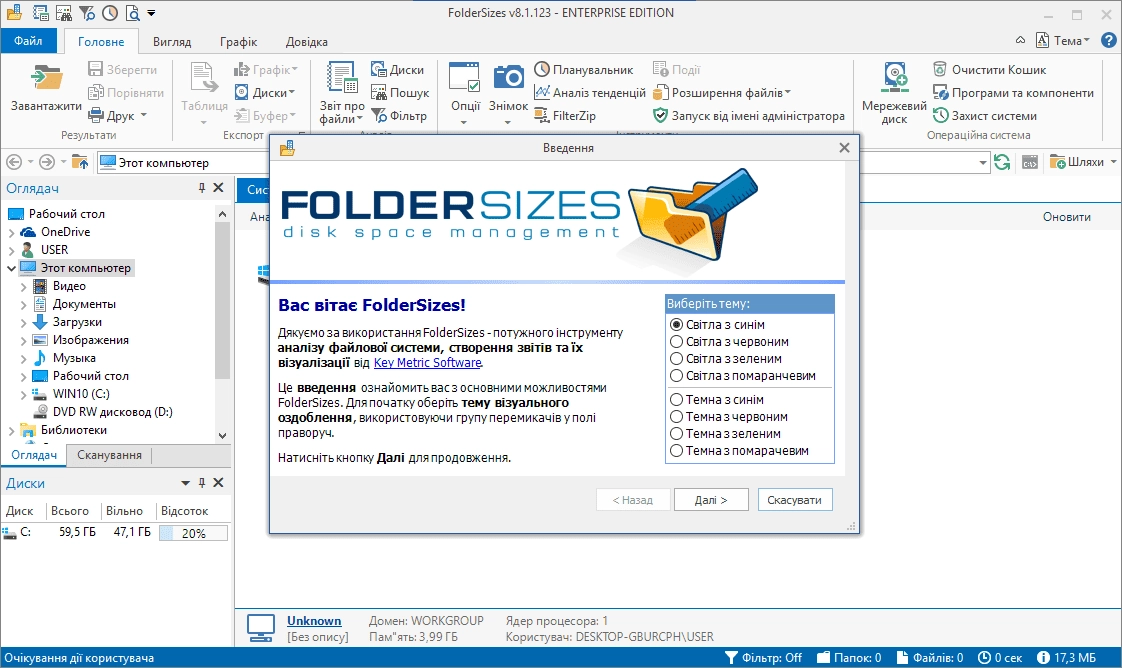Open the Друк printer tool

[x=117, y=115]
